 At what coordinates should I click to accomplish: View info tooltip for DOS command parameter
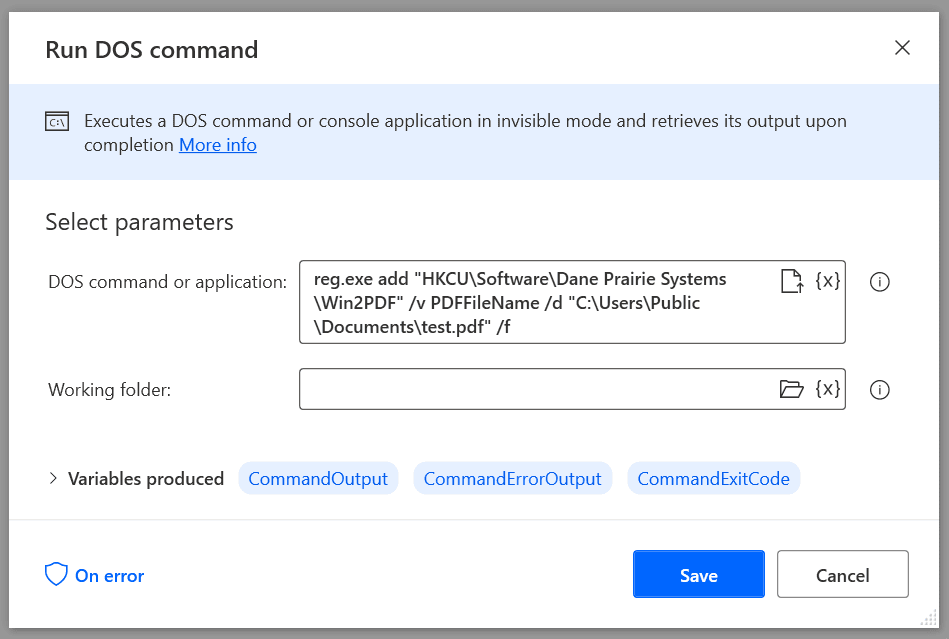(880, 282)
